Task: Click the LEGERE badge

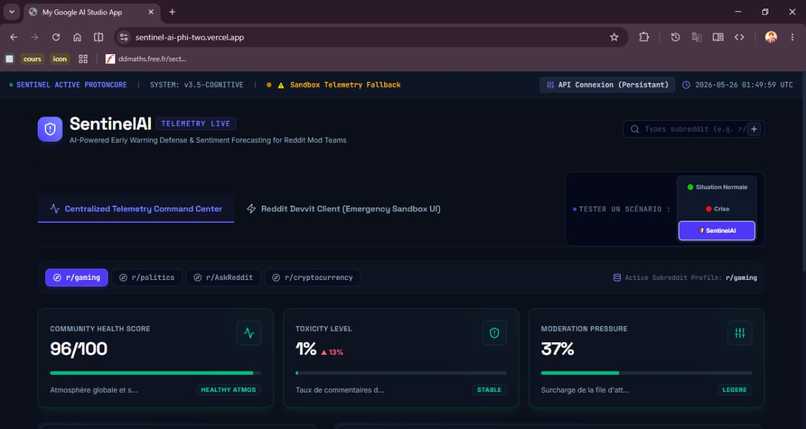Action: 734,390
